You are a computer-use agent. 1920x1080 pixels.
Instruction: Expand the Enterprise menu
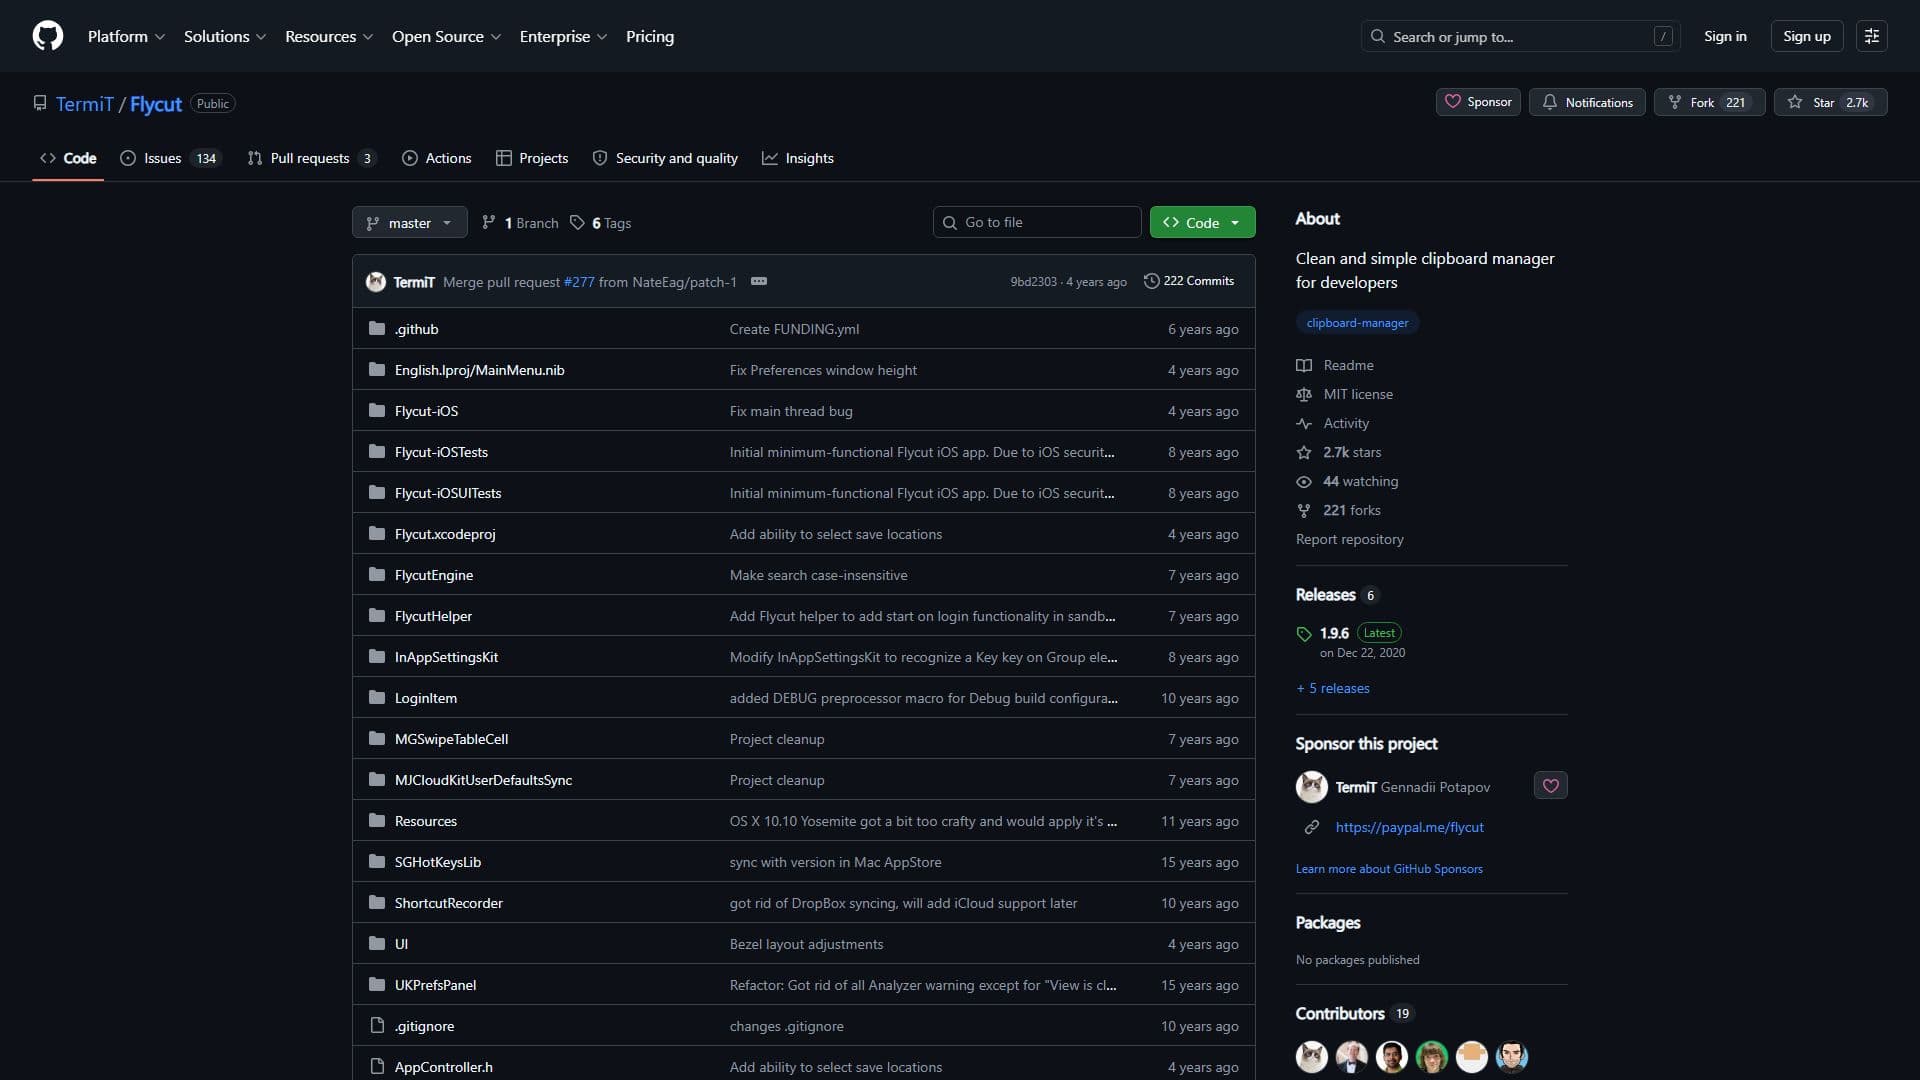point(563,36)
